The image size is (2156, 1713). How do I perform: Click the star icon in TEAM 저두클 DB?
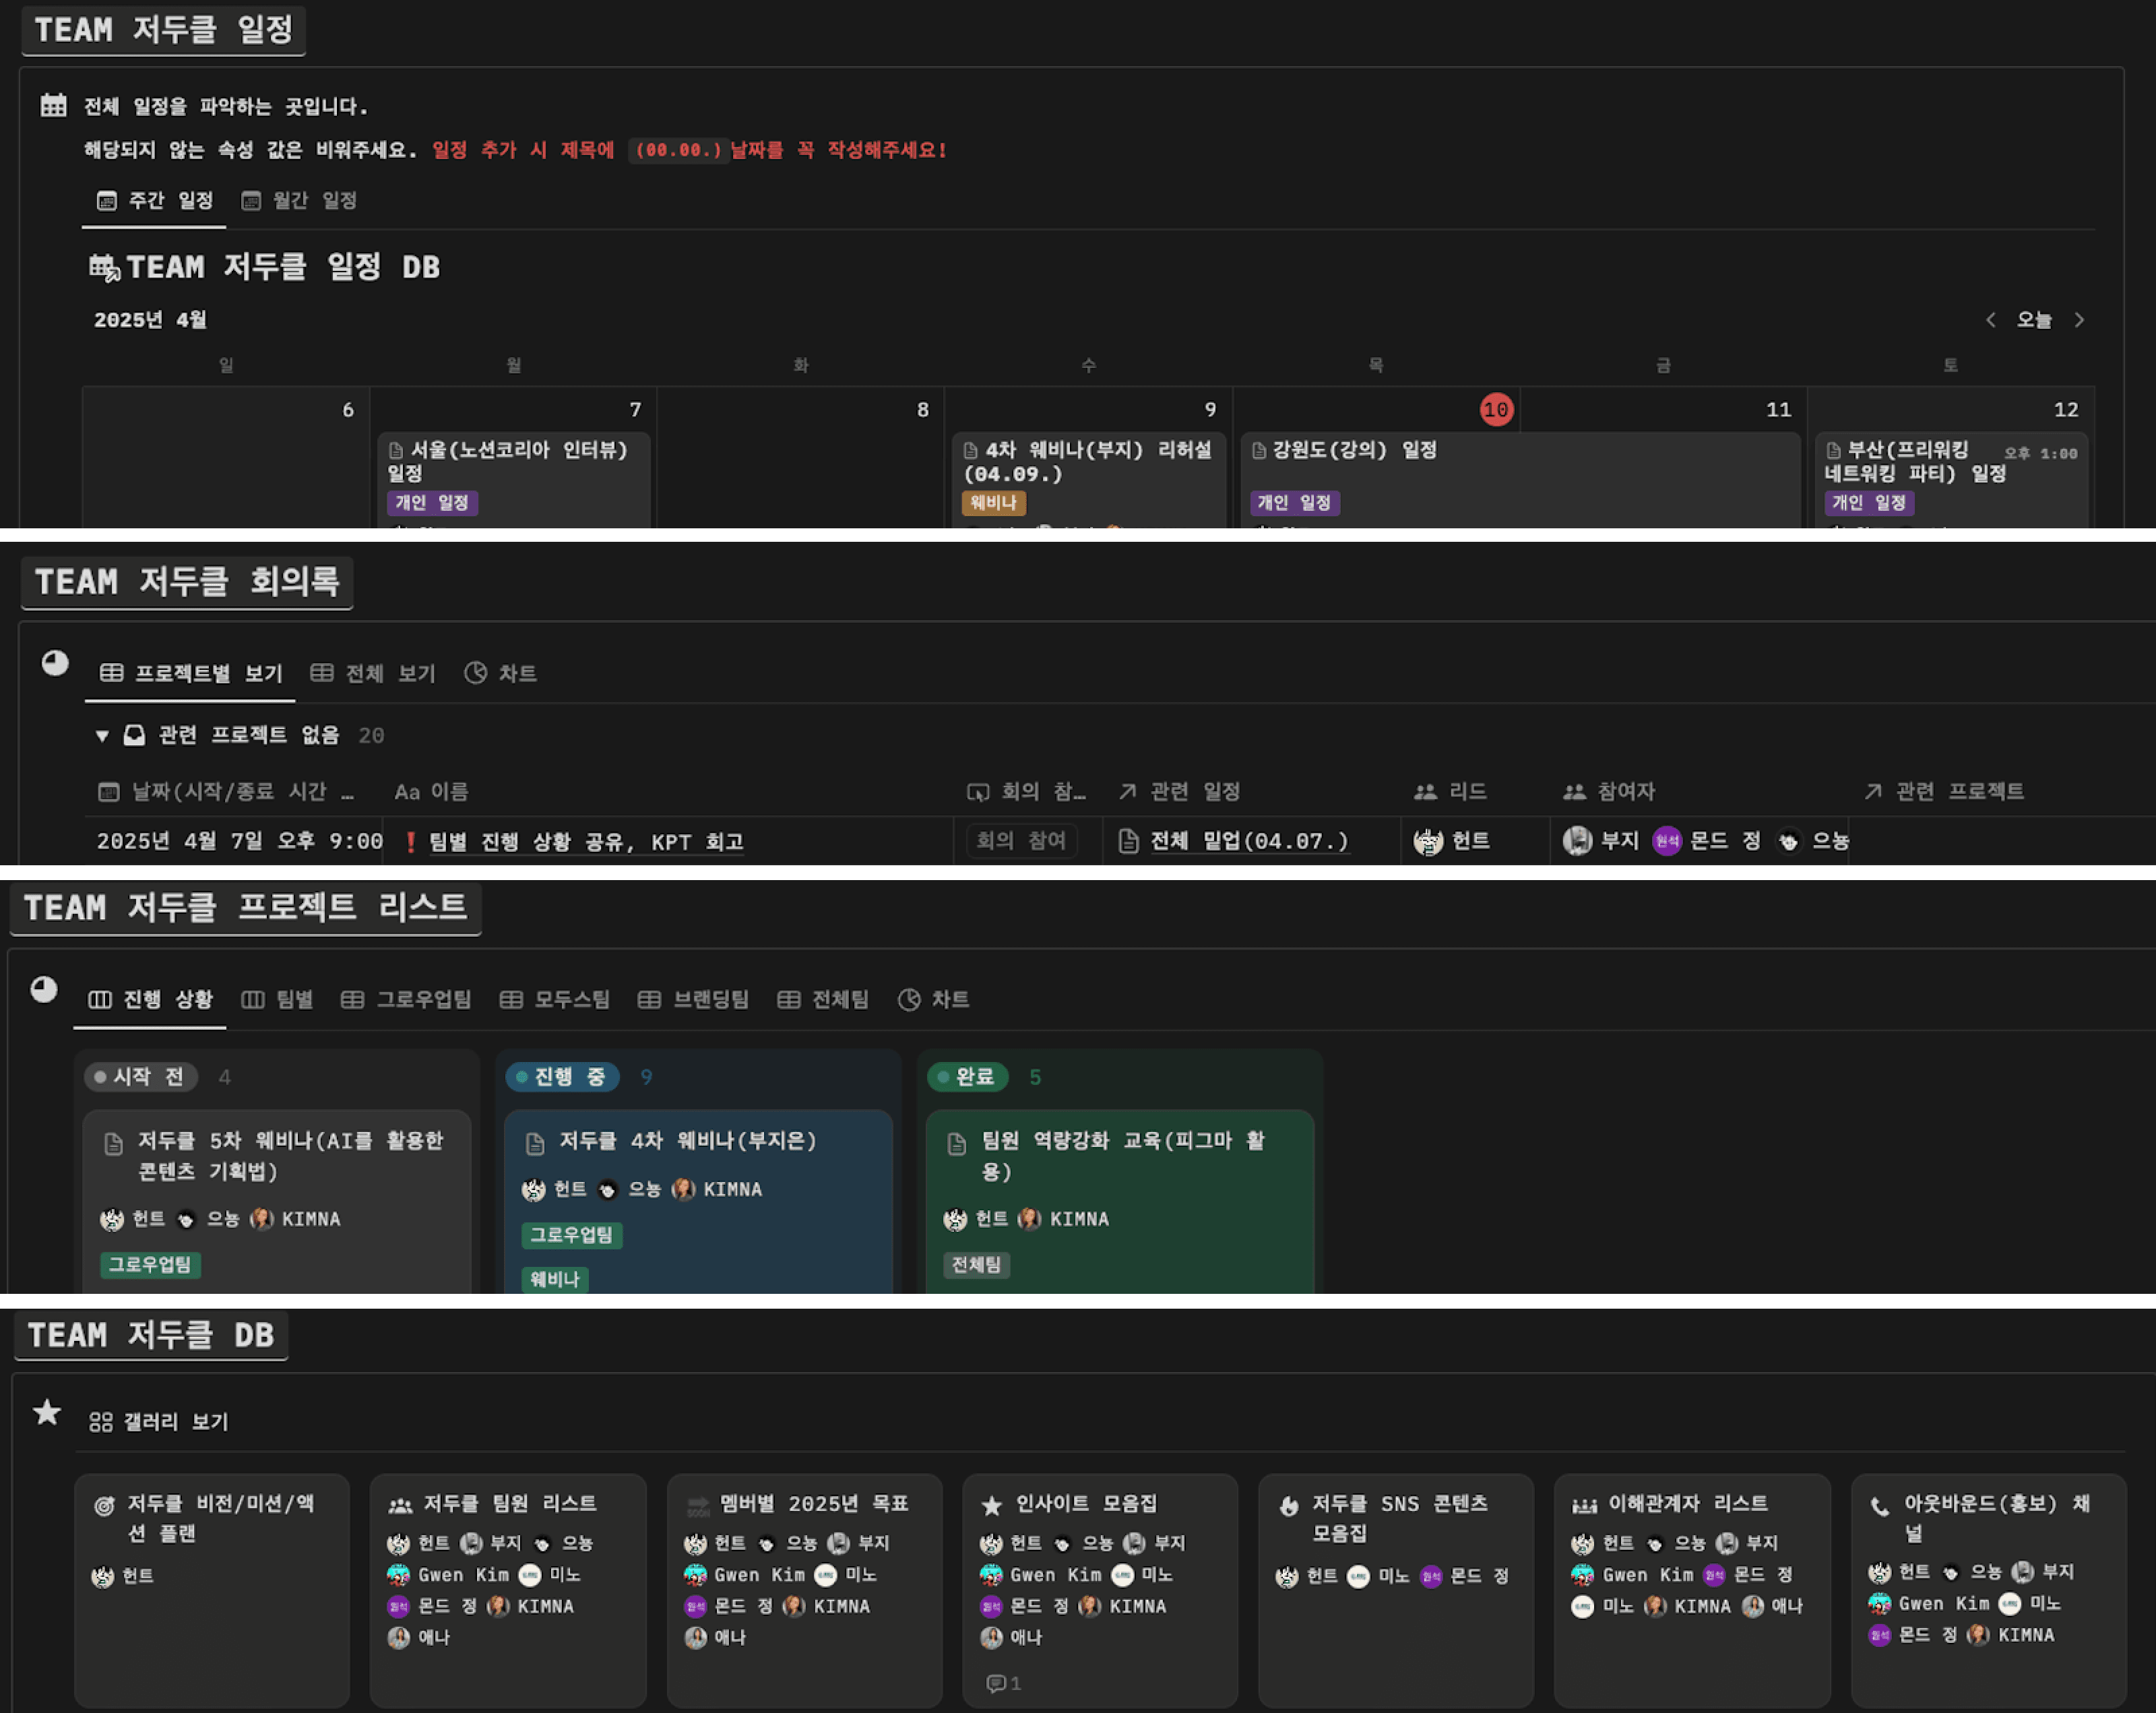coord(47,1412)
